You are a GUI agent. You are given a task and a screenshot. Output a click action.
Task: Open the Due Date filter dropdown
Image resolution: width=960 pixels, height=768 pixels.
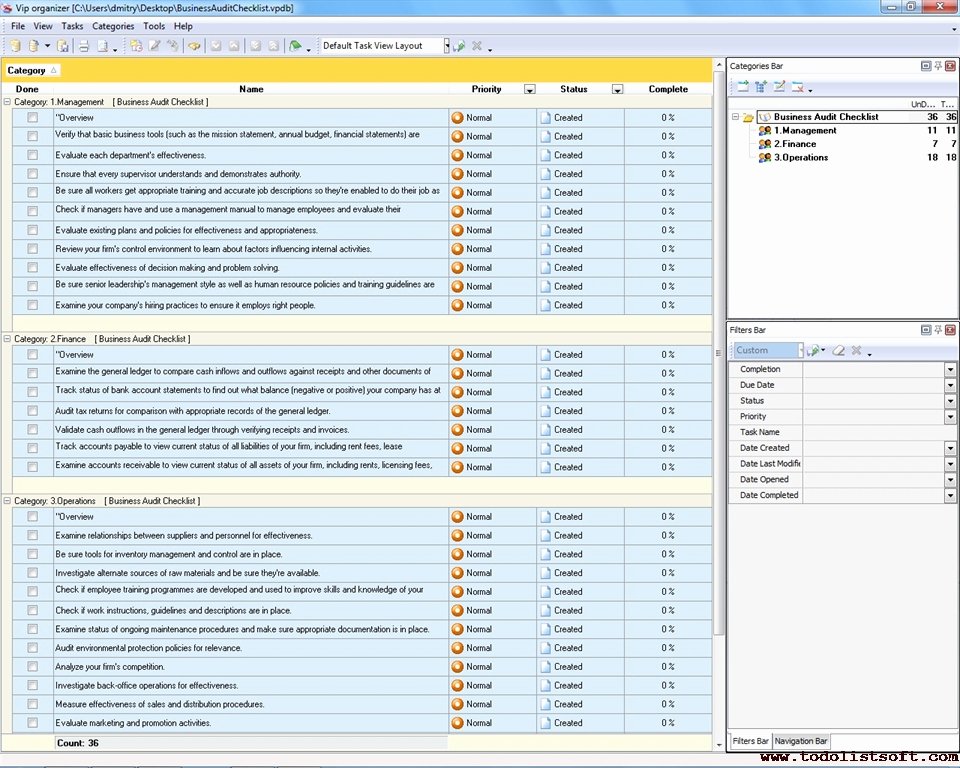[x=950, y=385]
